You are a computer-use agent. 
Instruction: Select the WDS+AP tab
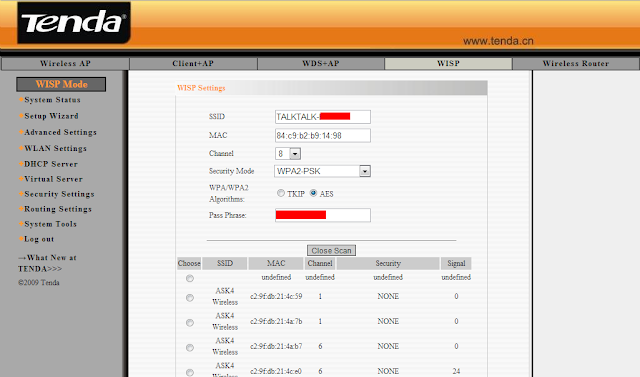coord(321,64)
